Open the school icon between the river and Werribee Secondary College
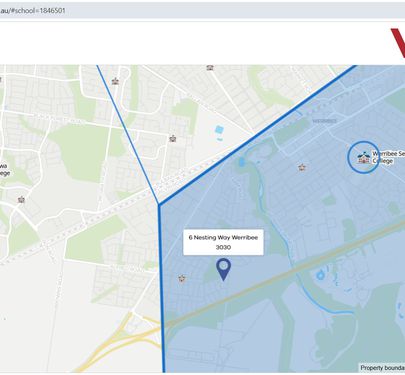 302,167
